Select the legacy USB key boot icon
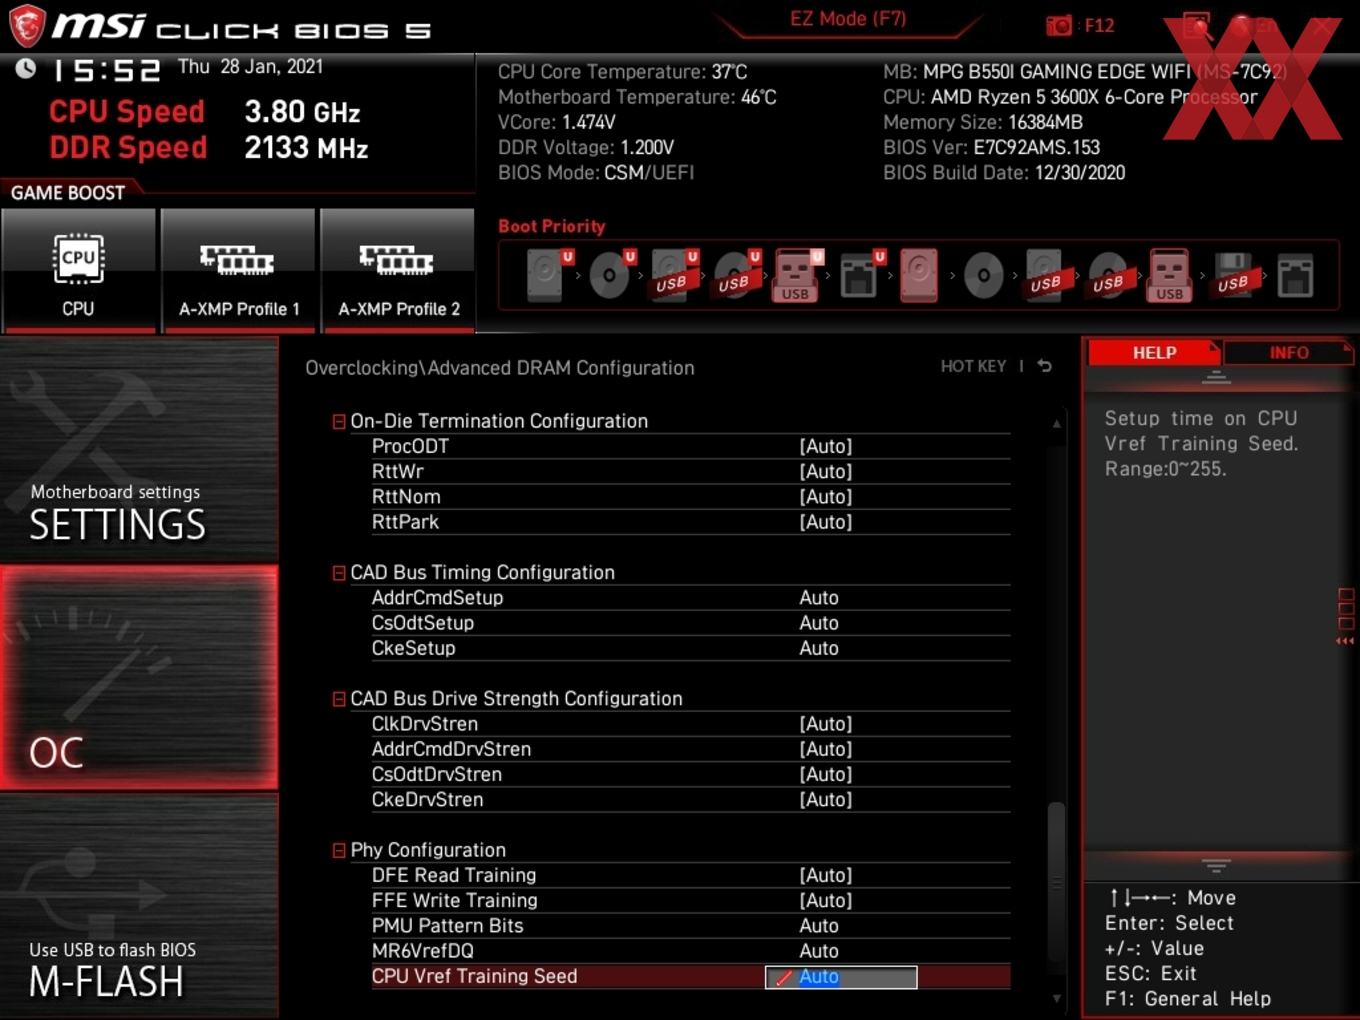The height and width of the screenshot is (1020, 1360). pos(1170,275)
